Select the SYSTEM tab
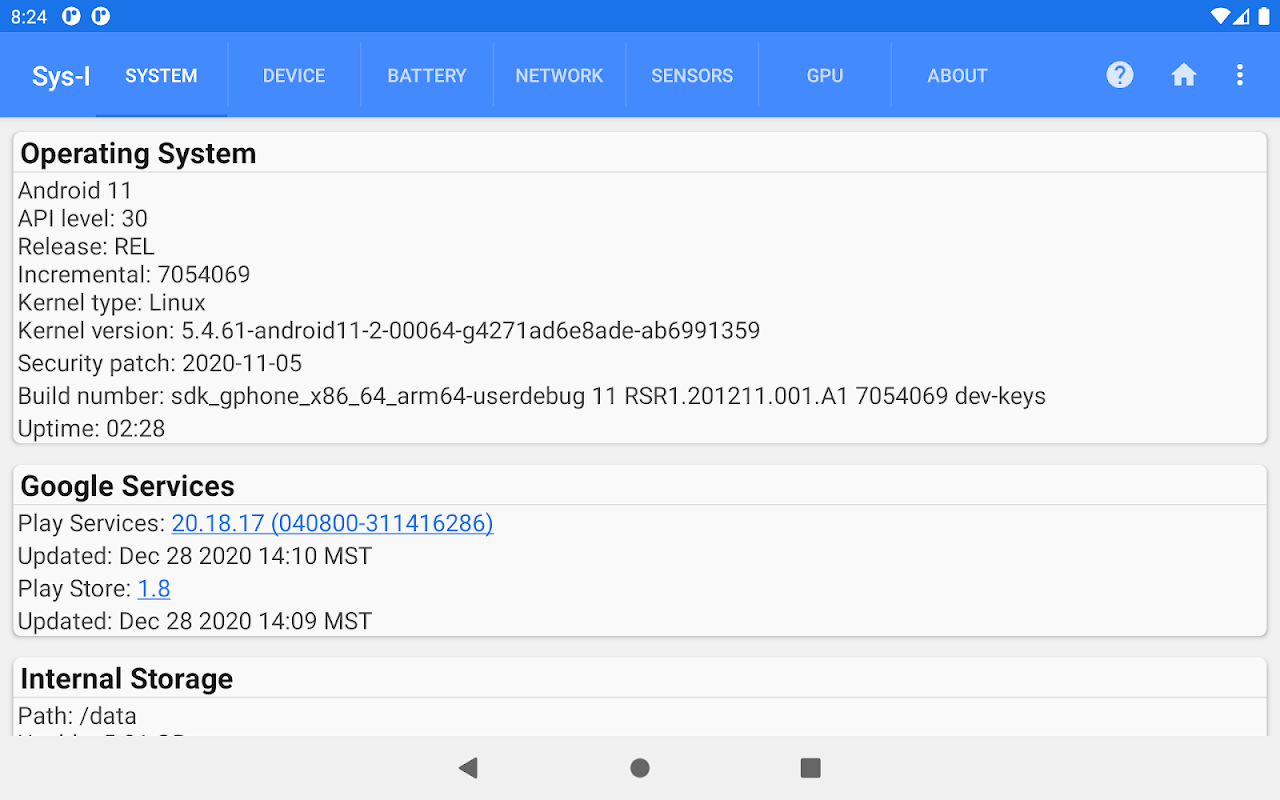This screenshot has height=800, width=1280. point(161,76)
